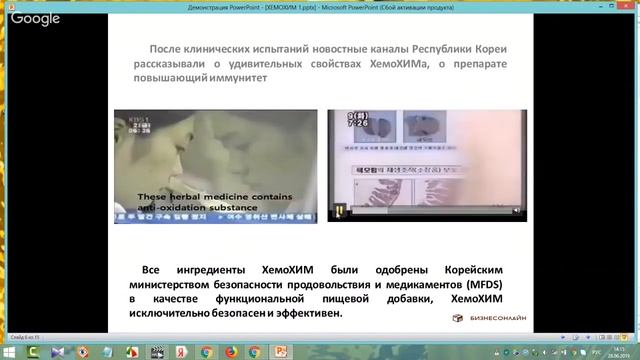Switch input language РУС indicator
The image size is (640, 360).
point(596,353)
